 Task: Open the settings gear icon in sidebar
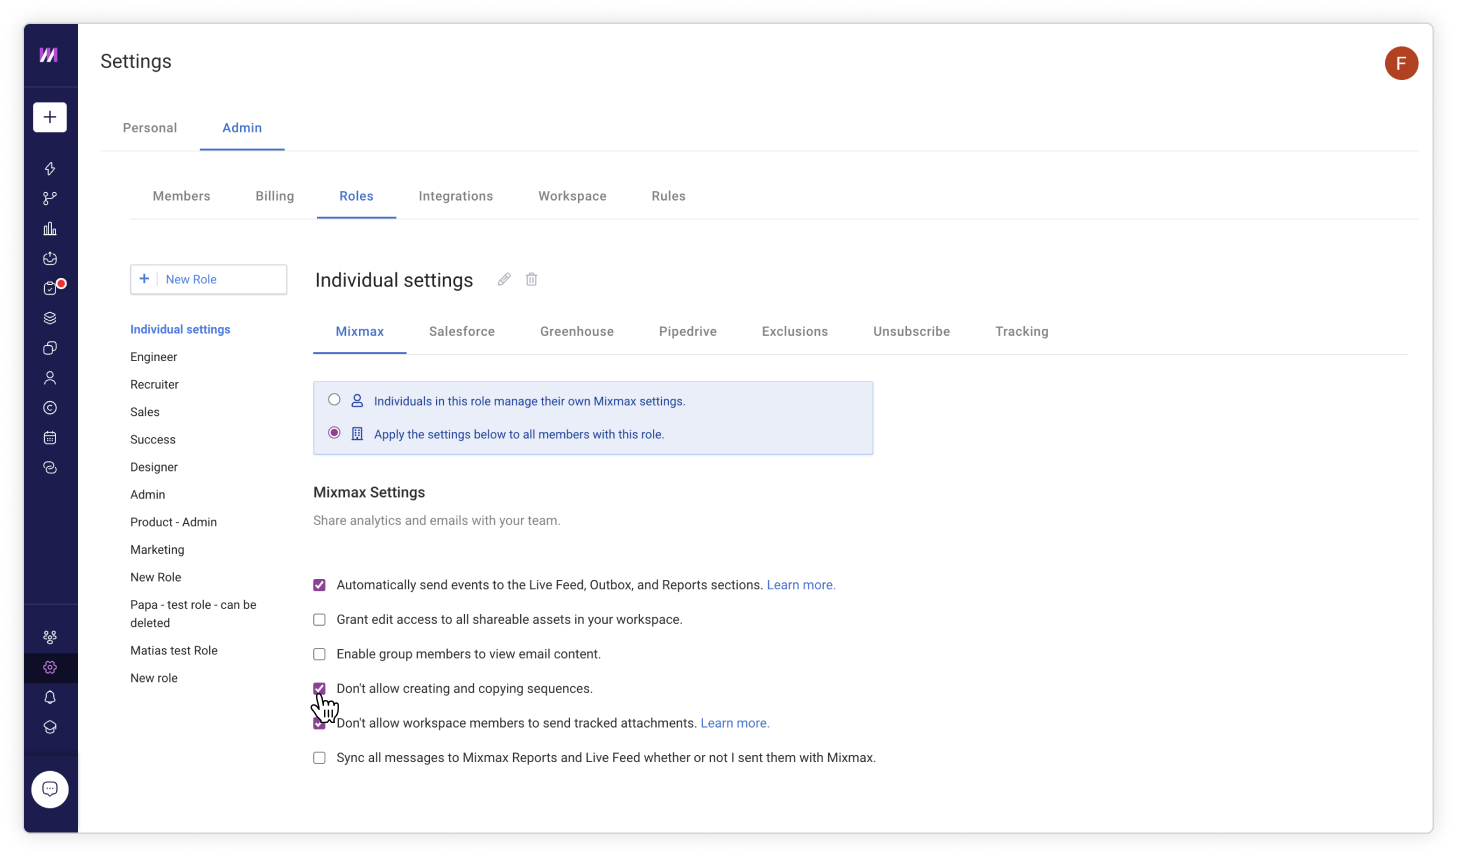tap(50, 667)
